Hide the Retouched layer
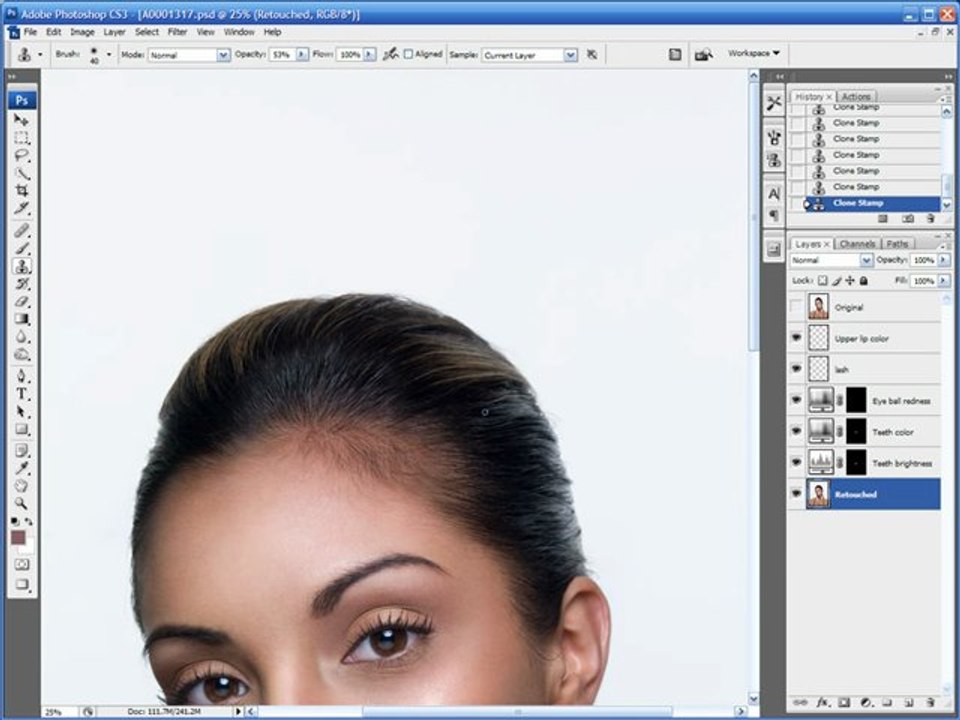The image size is (960, 720). coord(796,493)
